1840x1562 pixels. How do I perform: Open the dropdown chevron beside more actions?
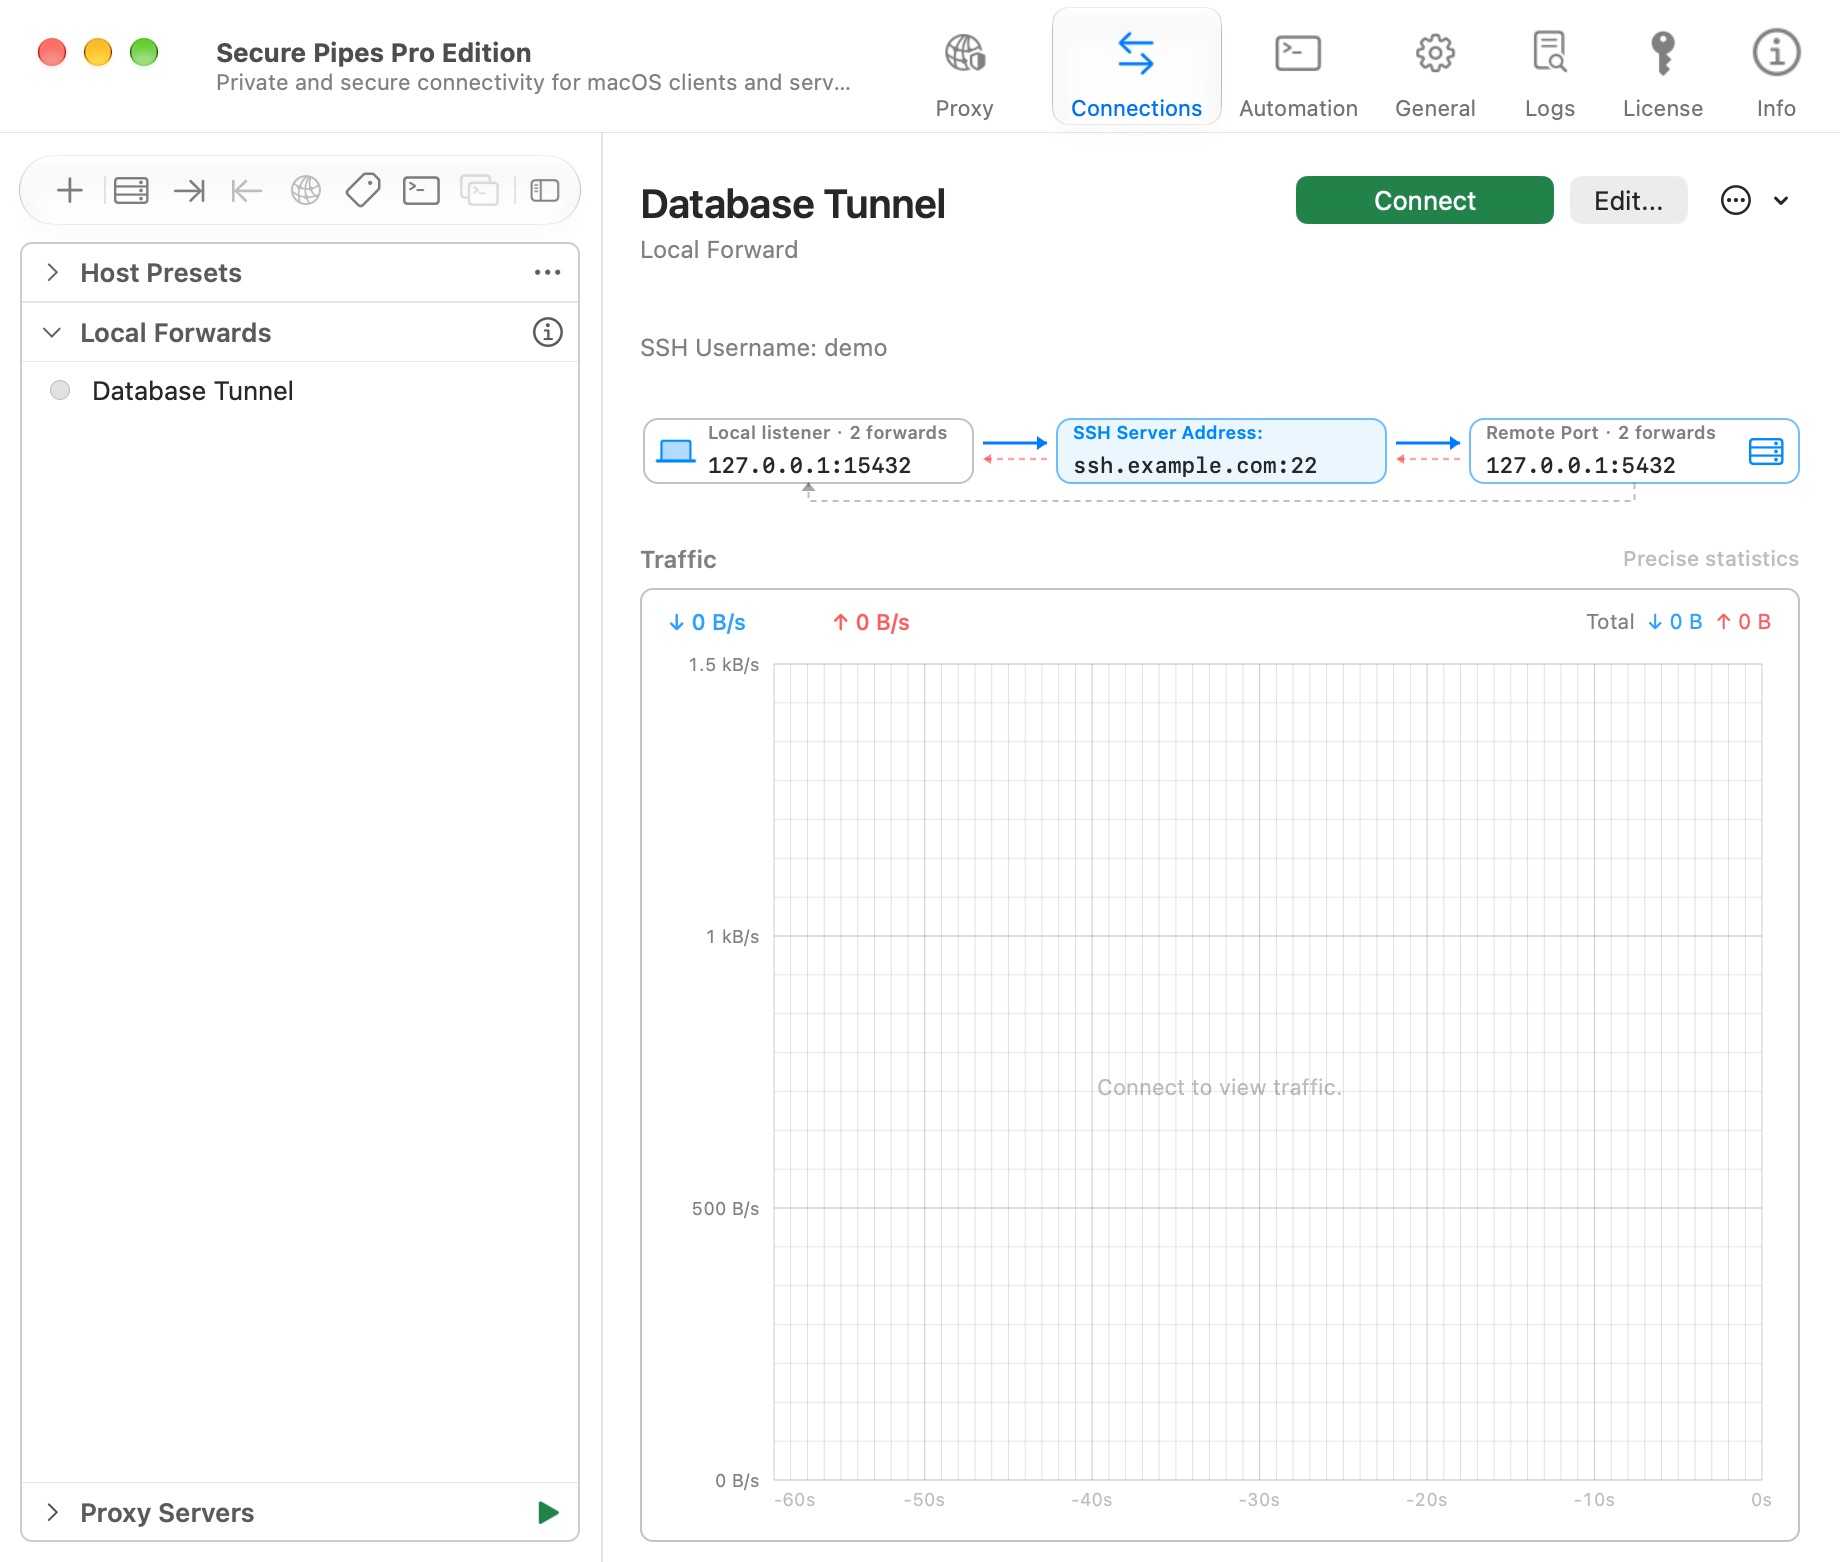coord(1781,200)
